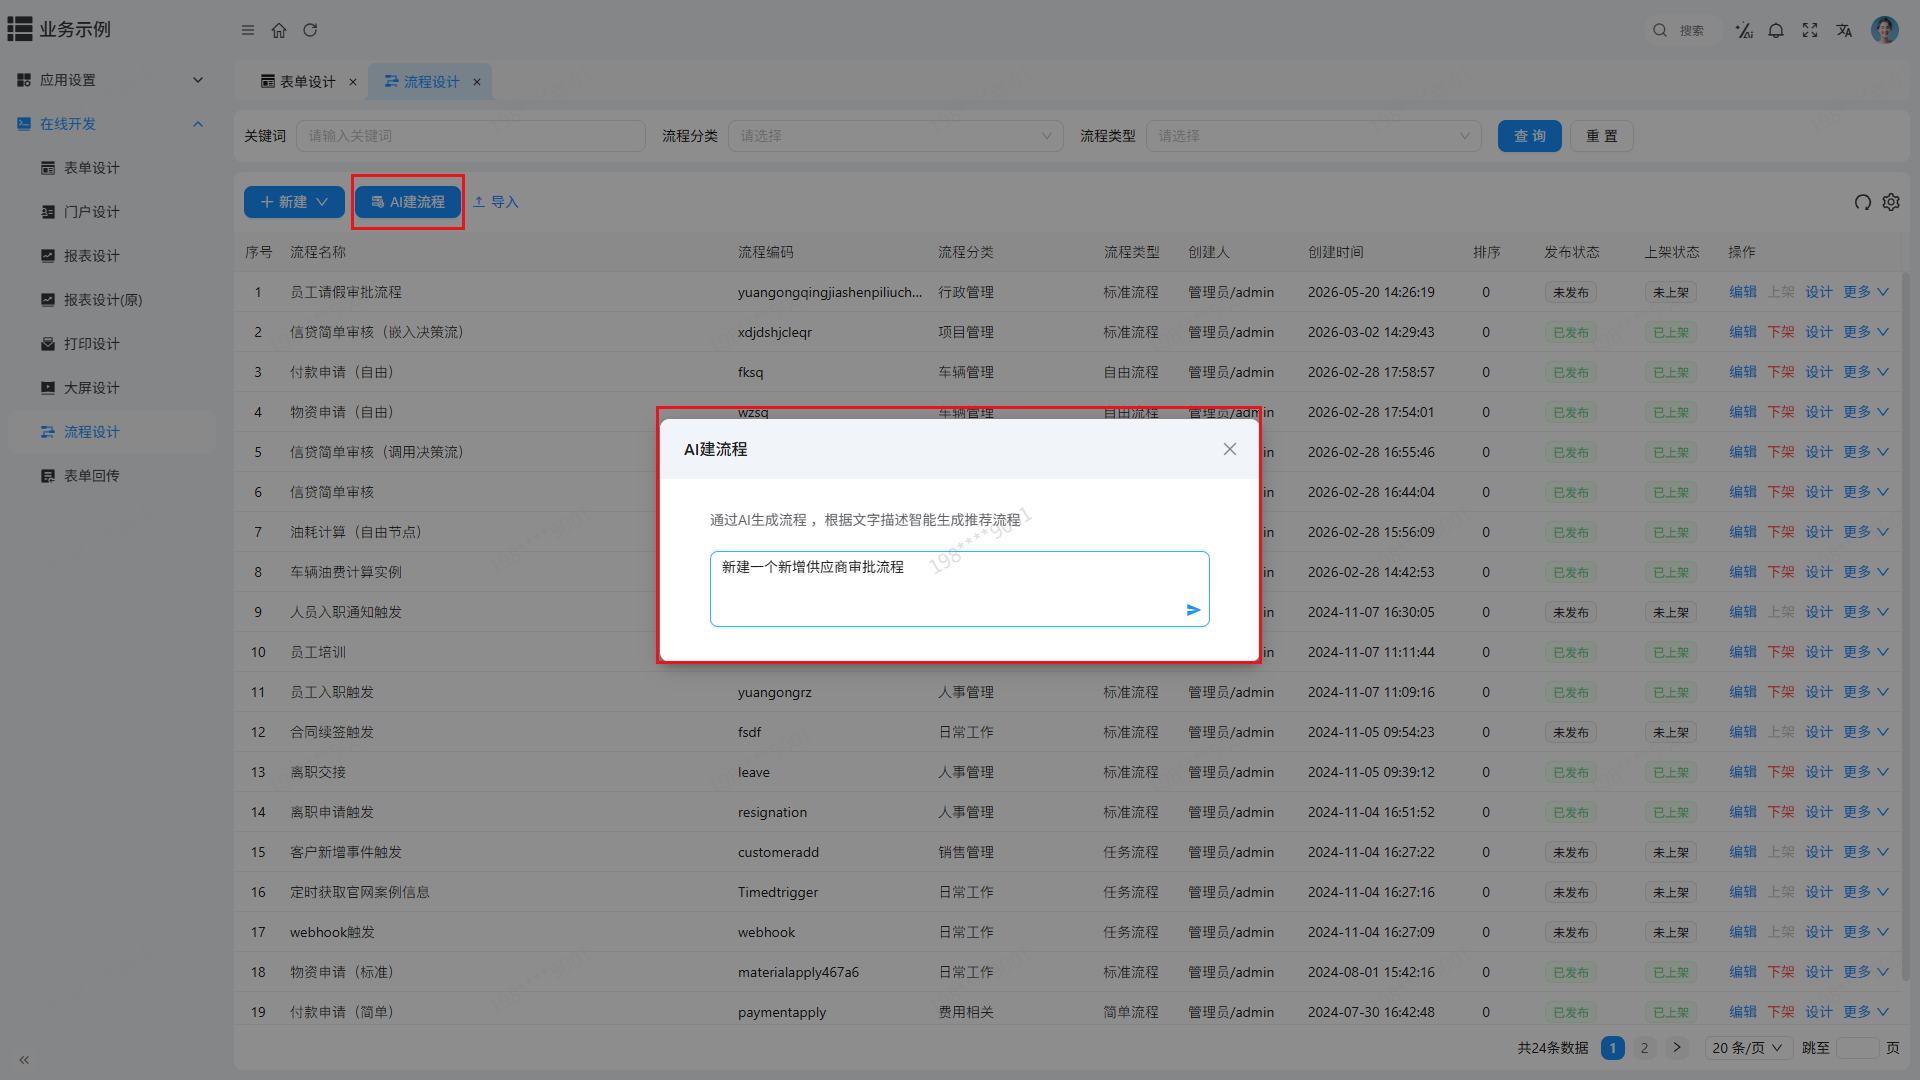The width and height of the screenshot is (1920, 1080).
Task: Expand 更多 for 付款申请（自由）row
Action: pos(1866,372)
